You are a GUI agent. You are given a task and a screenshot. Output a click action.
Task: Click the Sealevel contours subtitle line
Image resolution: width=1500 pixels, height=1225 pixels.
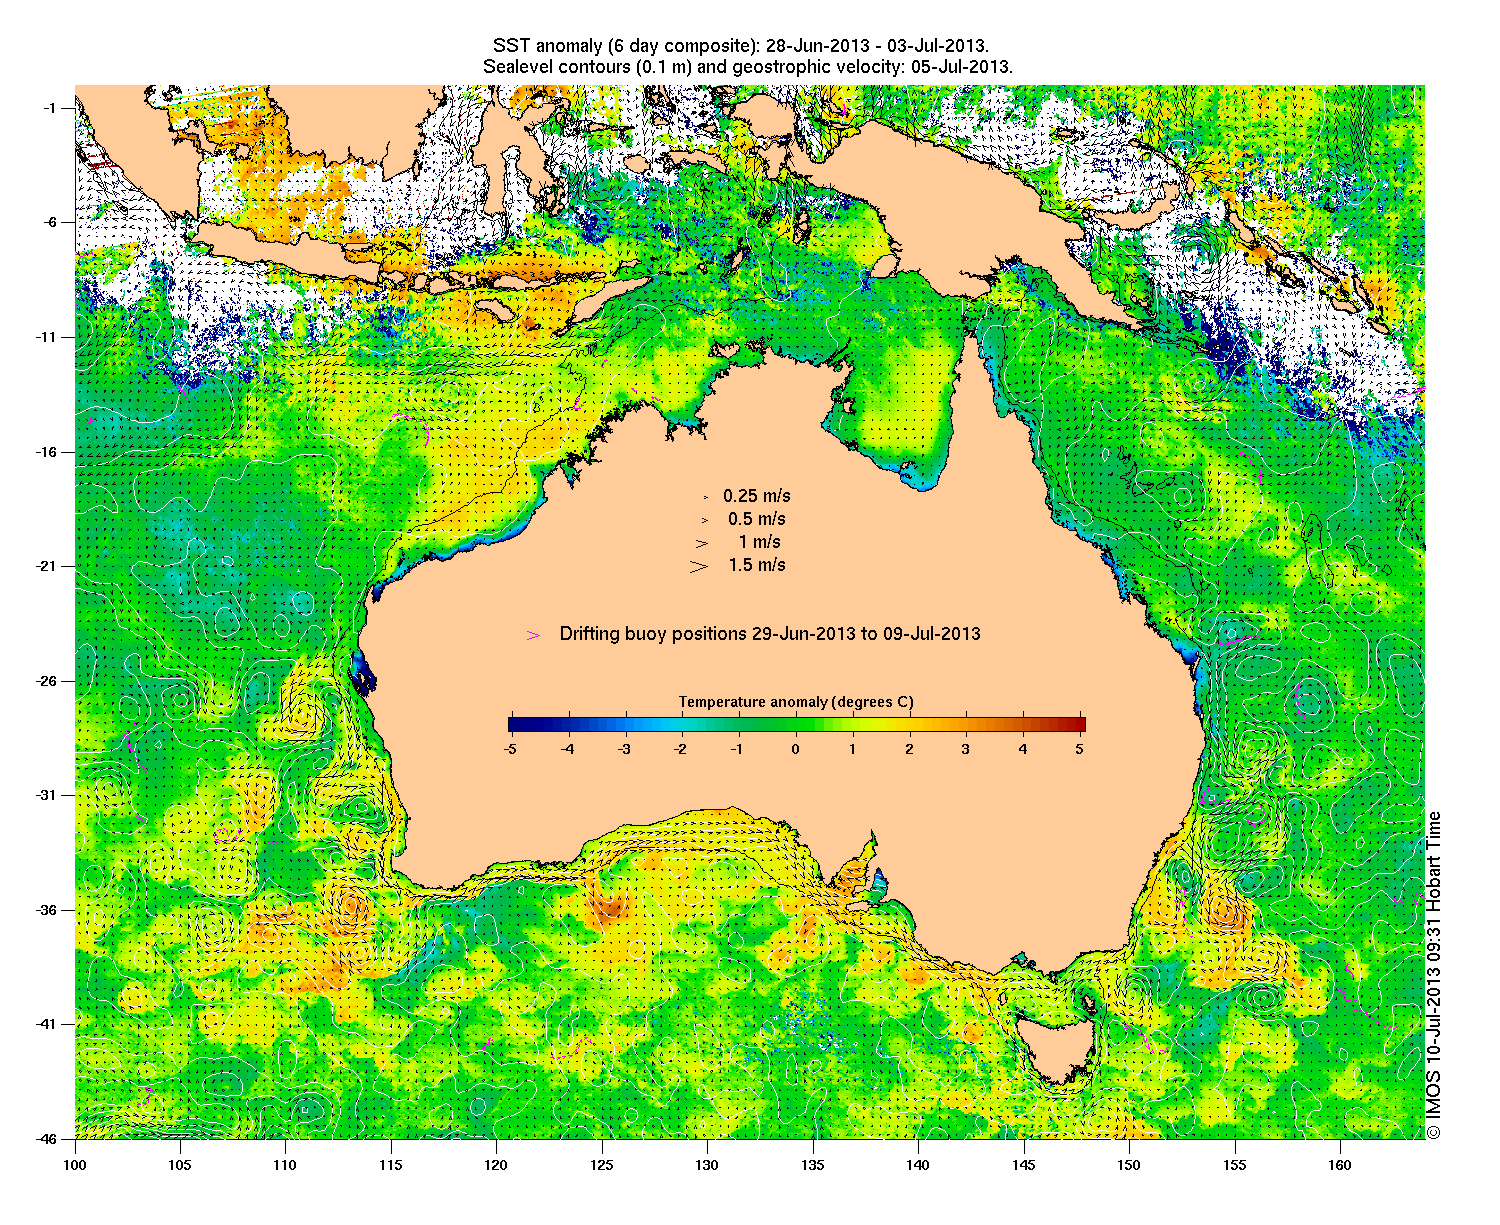pyautogui.click(x=747, y=68)
